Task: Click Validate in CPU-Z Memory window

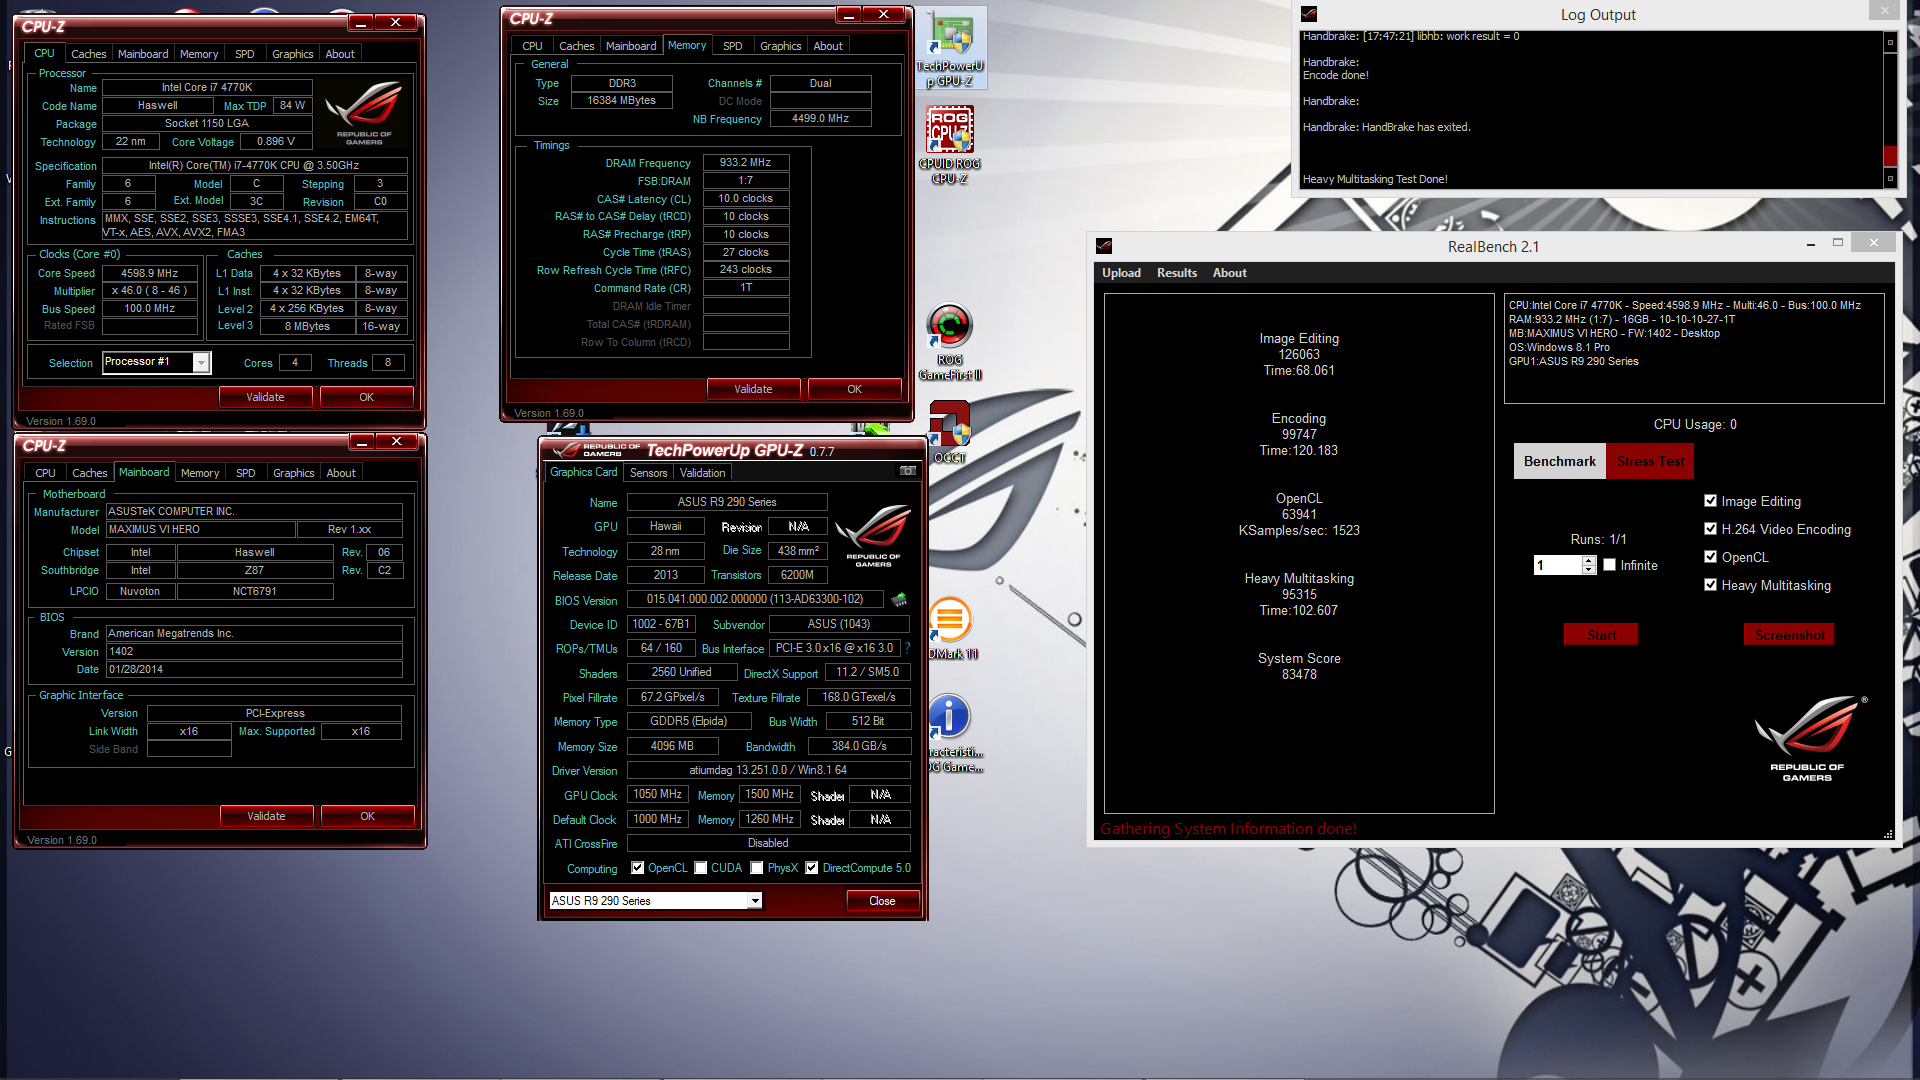Action: [x=753, y=389]
